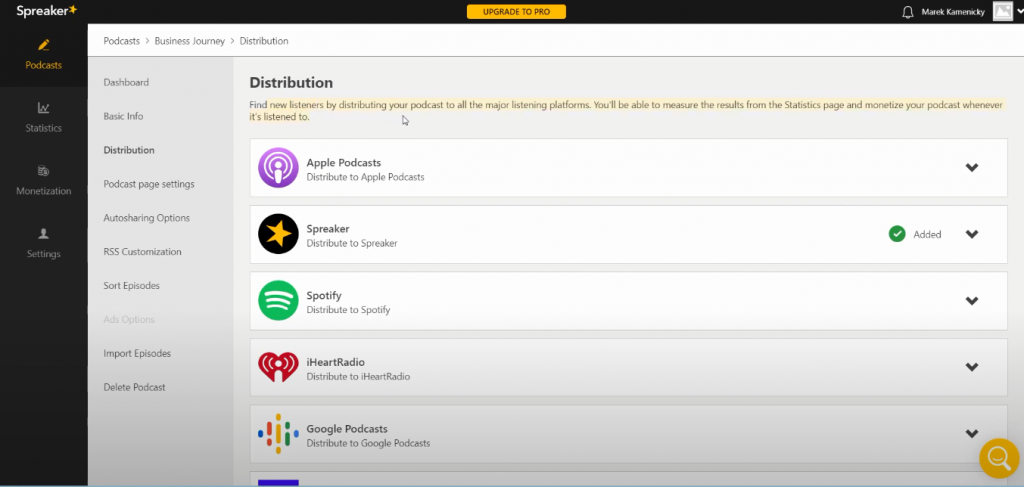Viewport: 1024px width, 487px height.
Task: Click 'Distribute to Google Podcasts' text
Action: point(368,443)
